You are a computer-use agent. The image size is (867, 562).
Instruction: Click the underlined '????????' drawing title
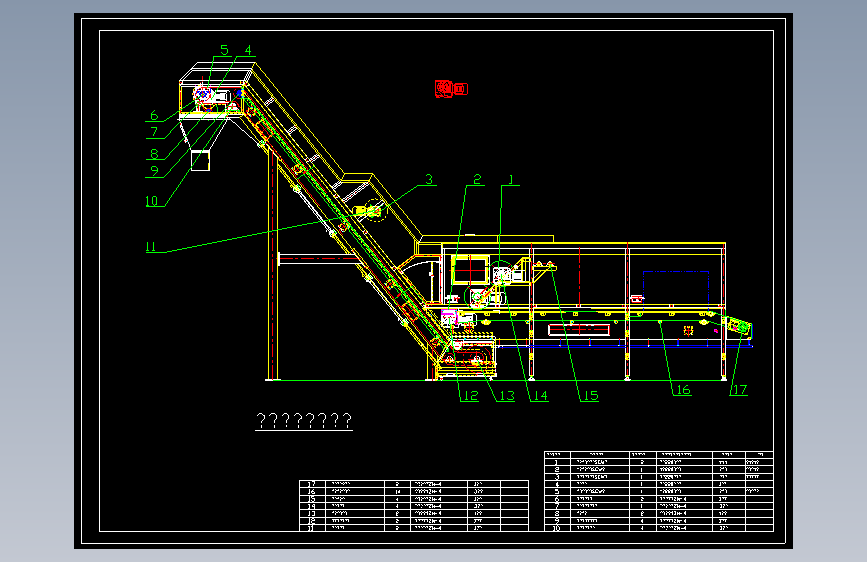tap(304, 421)
